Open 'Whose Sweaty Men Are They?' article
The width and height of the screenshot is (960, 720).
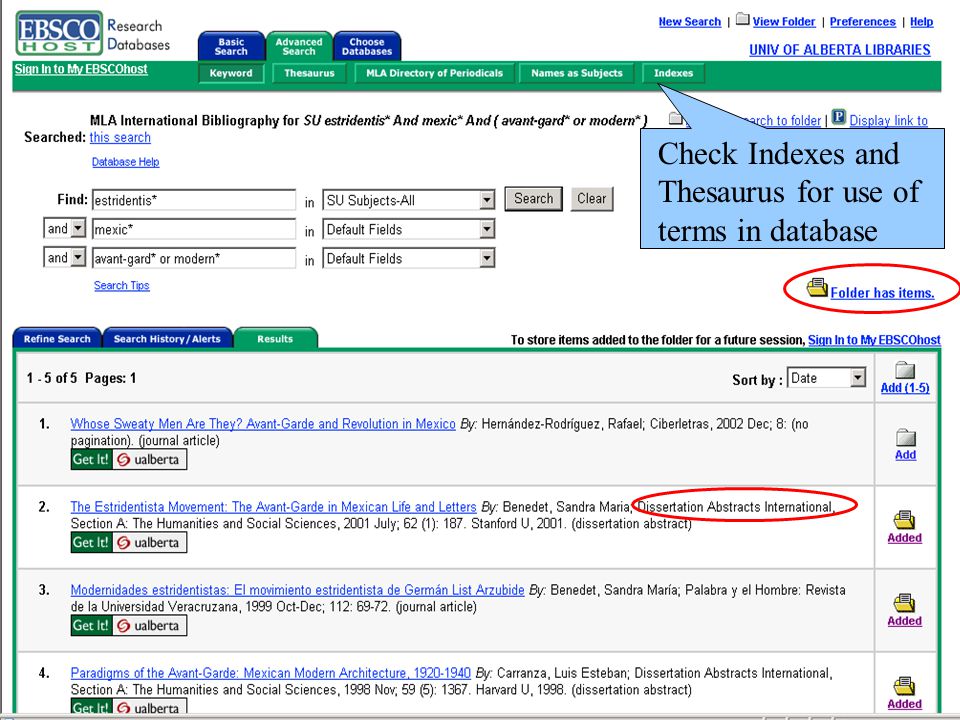pos(263,424)
